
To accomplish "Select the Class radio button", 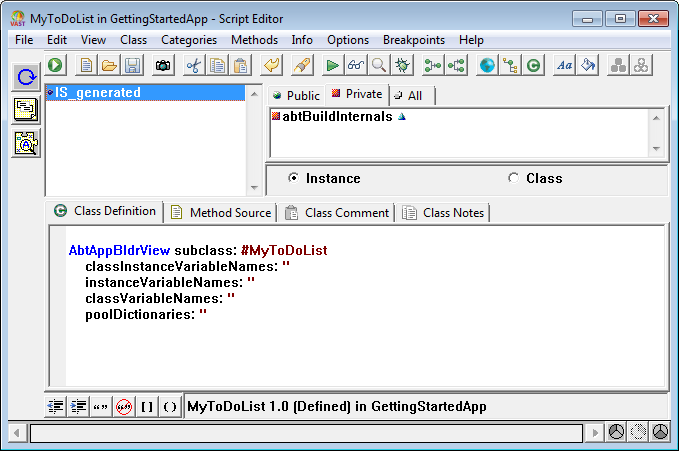I will pos(514,178).
